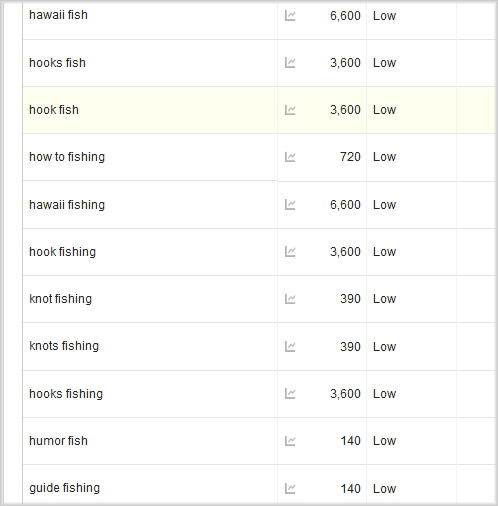
Task: Click the keyword "how to fishing"
Action: pos(67,157)
